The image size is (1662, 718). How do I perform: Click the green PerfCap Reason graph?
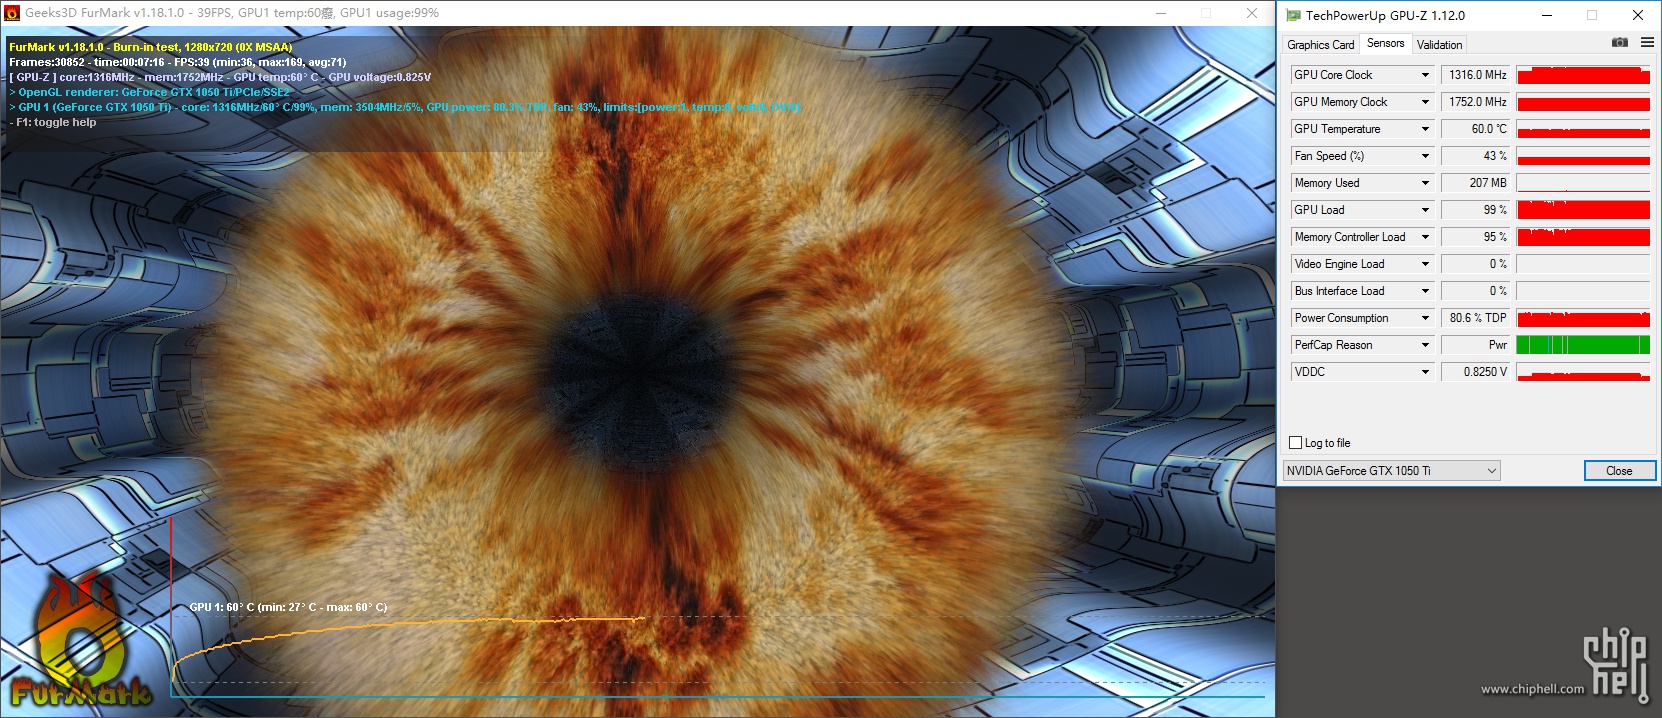pyautogui.click(x=1583, y=345)
